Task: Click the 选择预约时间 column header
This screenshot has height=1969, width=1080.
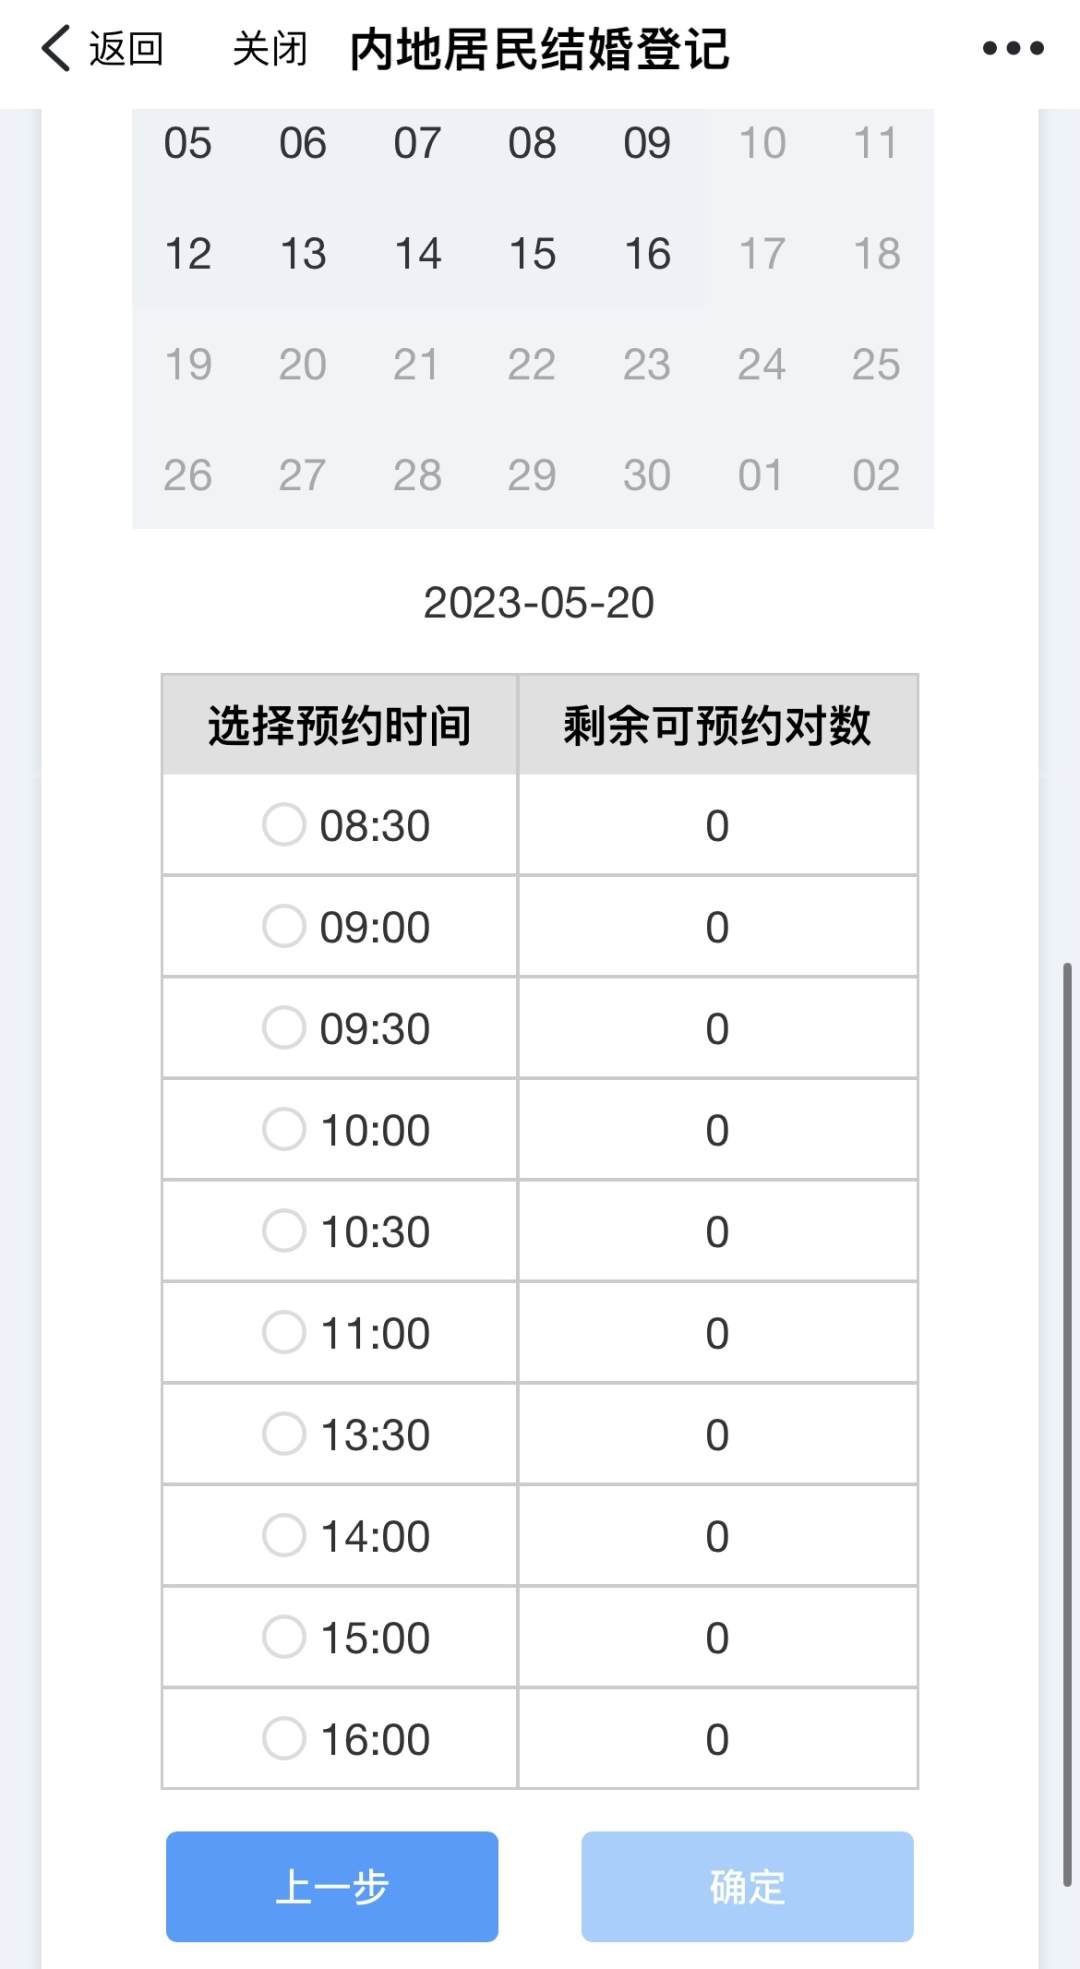Action: [340, 725]
